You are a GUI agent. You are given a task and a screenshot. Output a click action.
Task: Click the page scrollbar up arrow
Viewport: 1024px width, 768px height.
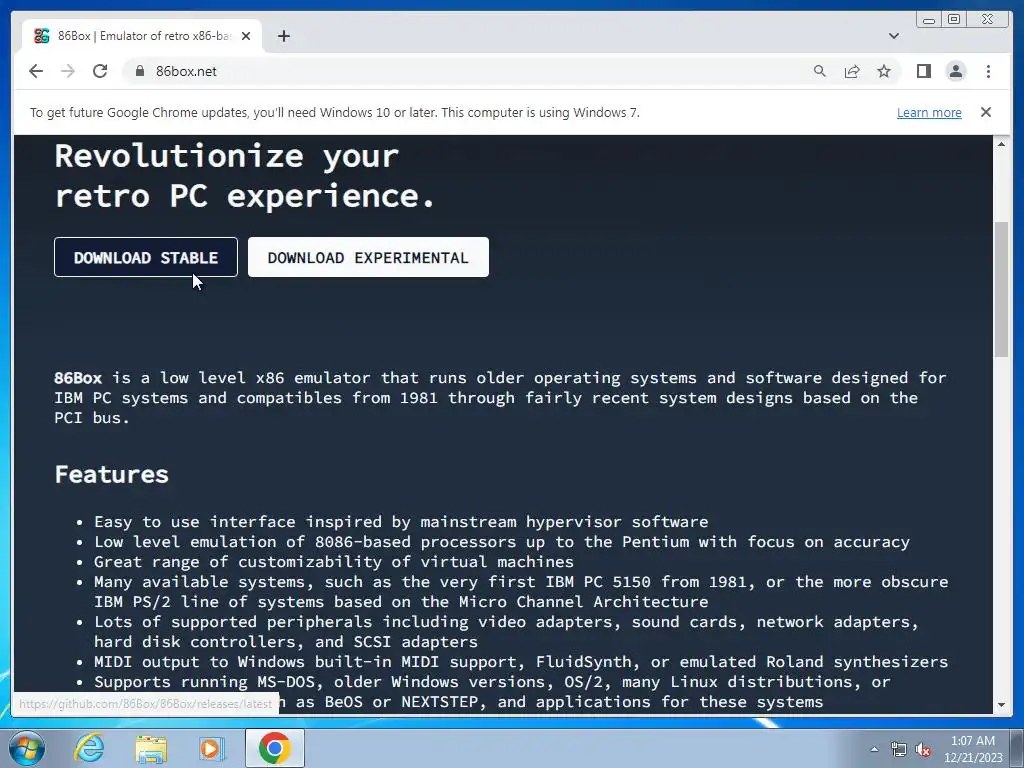1001,144
